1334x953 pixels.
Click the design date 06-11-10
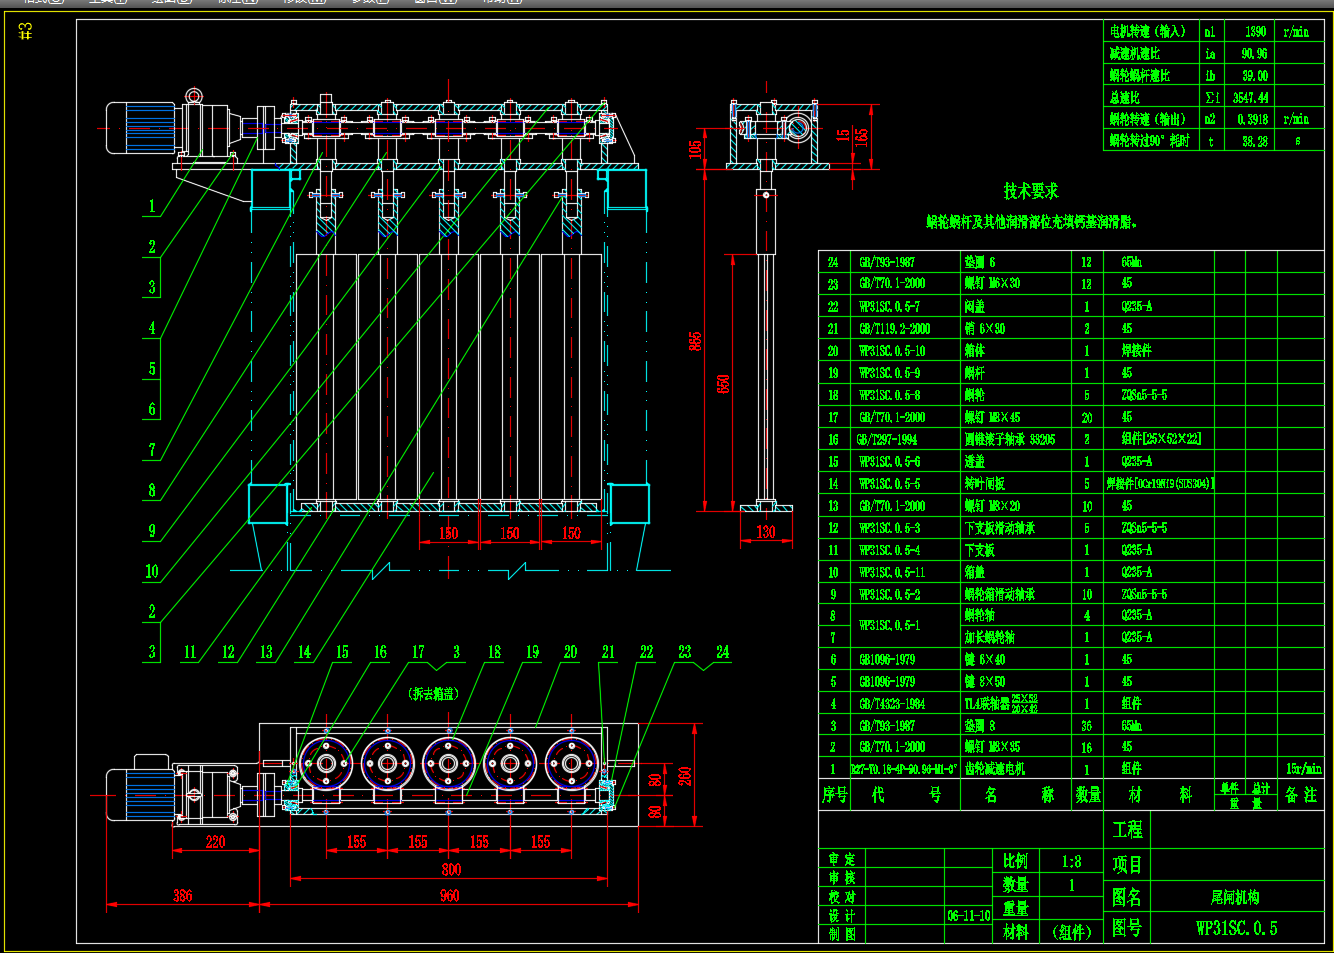[968, 915]
